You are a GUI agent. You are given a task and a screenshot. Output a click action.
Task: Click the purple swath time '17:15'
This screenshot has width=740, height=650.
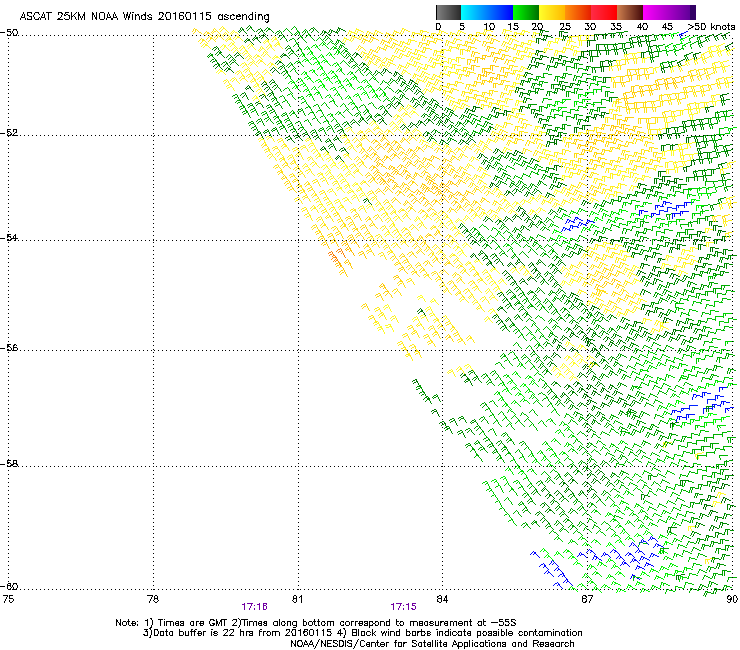[404, 607]
